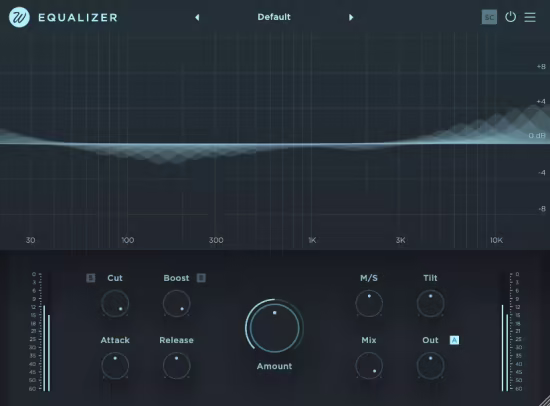Click the M/S knob
This screenshot has width=550, height=406.
369,303
